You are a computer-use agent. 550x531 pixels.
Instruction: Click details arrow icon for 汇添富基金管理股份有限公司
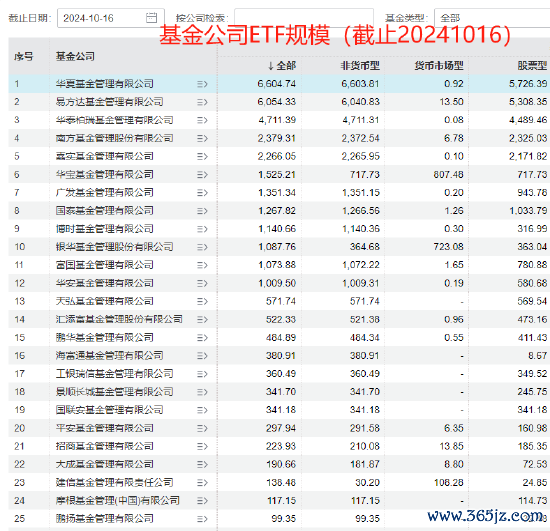202,320
